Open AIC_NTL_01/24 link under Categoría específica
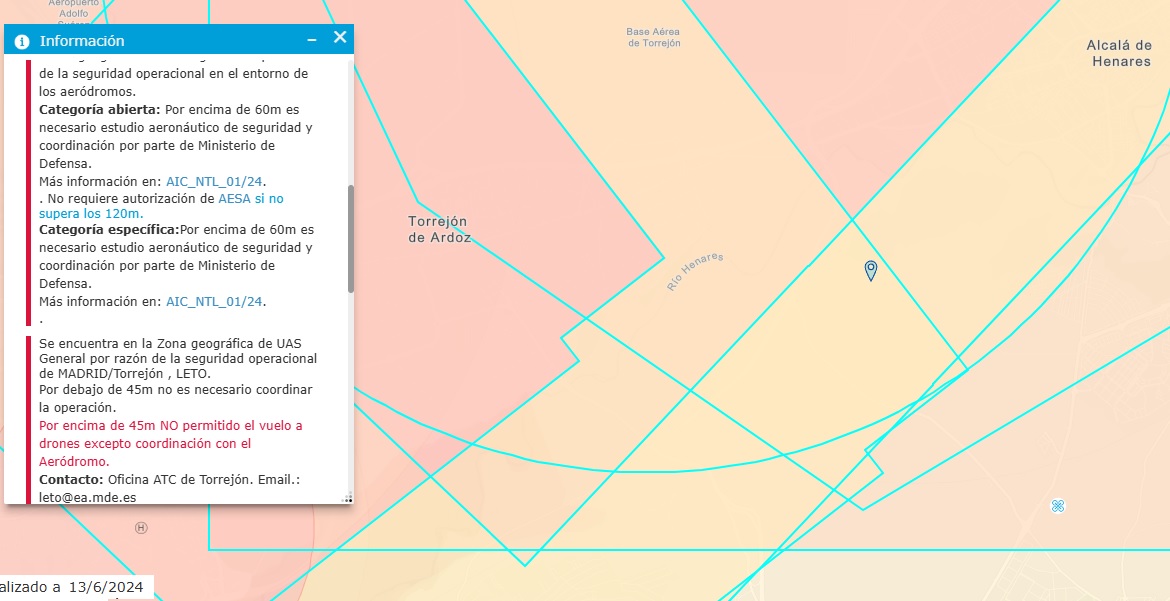The width and height of the screenshot is (1170, 601). tap(214, 301)
